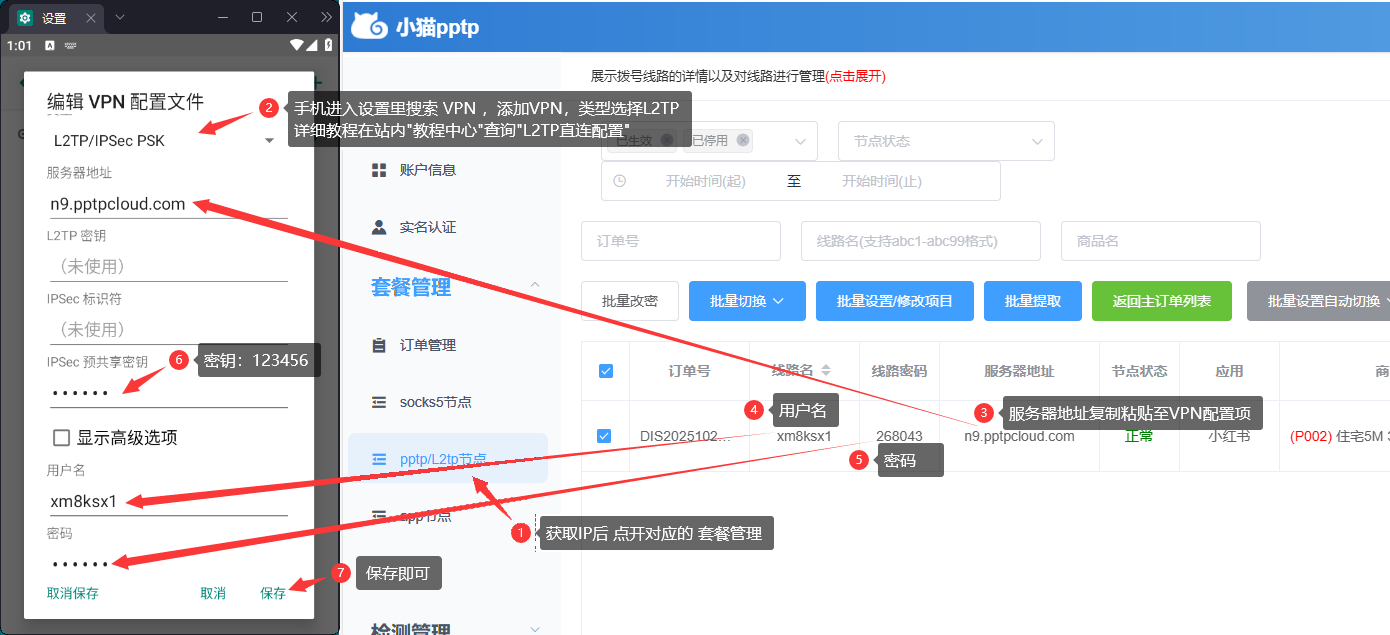Open the 批量切换 dropdown button

747,301
